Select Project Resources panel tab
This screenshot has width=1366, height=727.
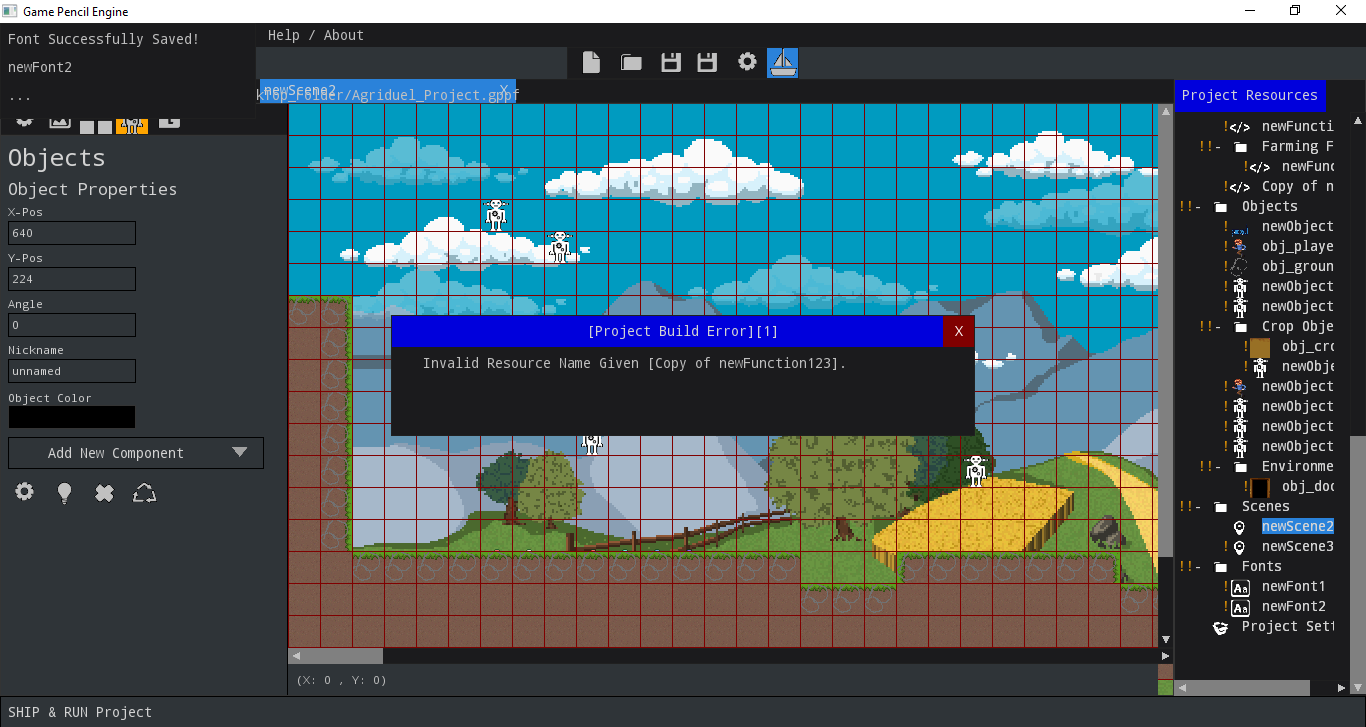point(1250,95)
